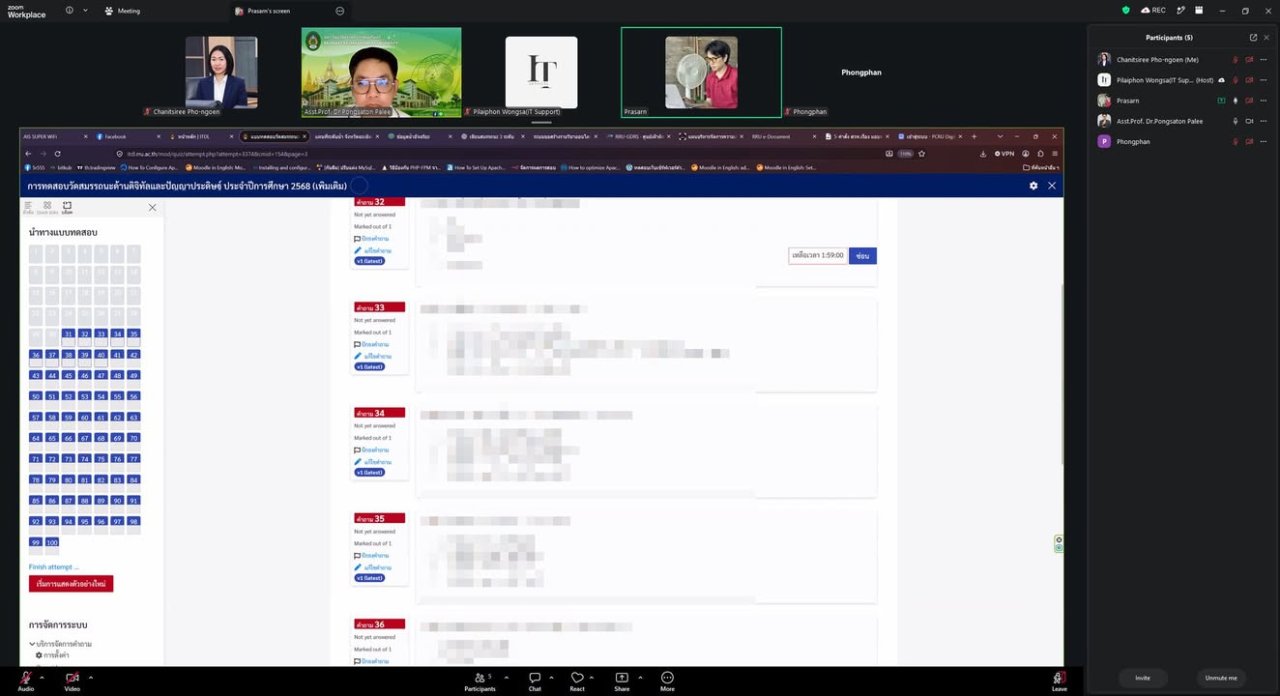The width and height of the screenshot is (1280, 696).
Task: Click the Finish attempt link
Action: click(x=53, y=567)
